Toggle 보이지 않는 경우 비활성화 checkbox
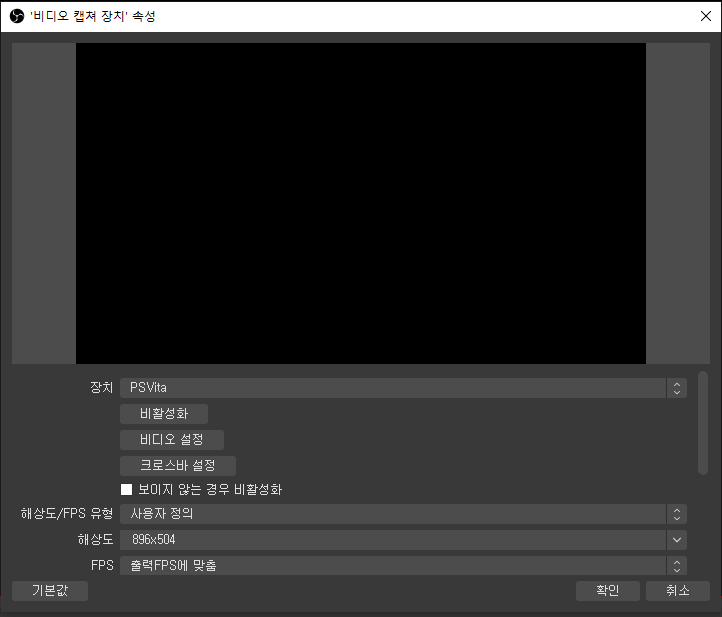 [126, 489]
